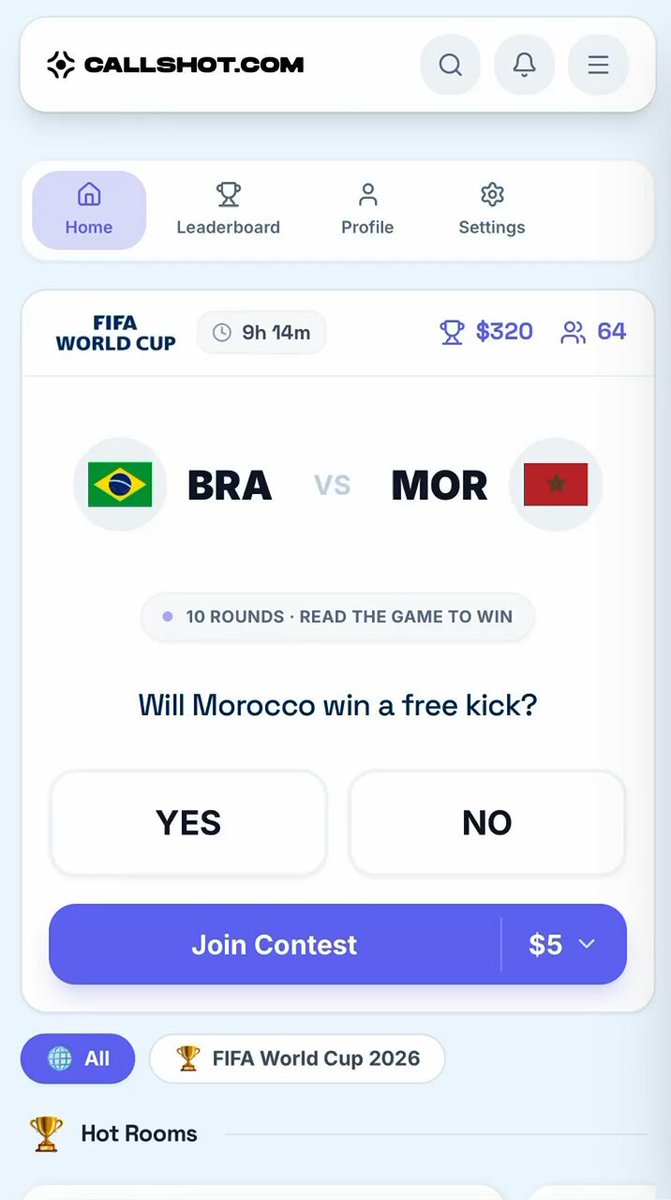Screen dimensions: 671x1200
Task: Select YES answer option
Action: [x=189, y=822]
